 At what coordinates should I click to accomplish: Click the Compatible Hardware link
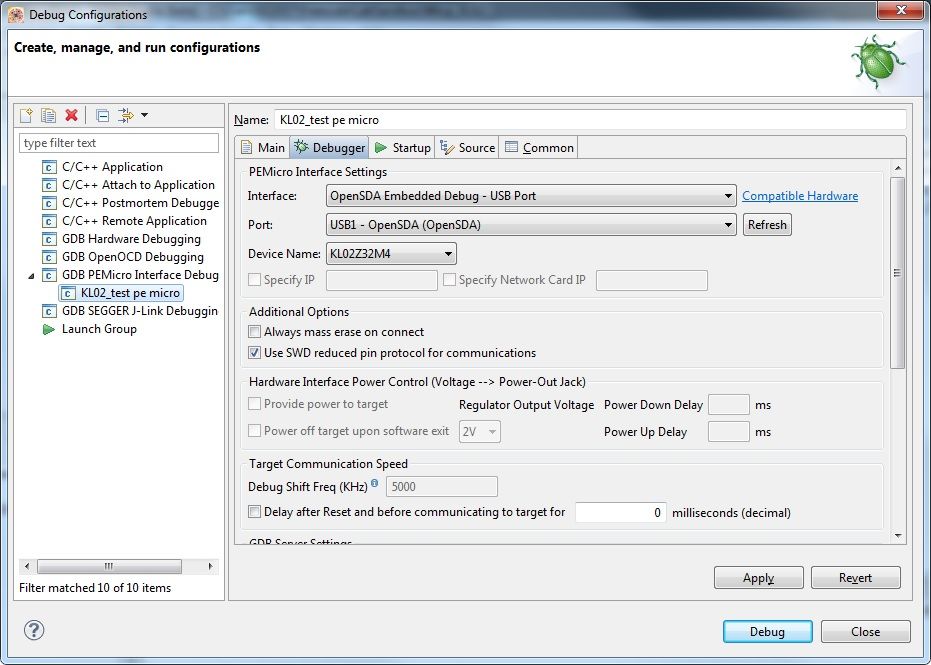(x=800, y=196)
